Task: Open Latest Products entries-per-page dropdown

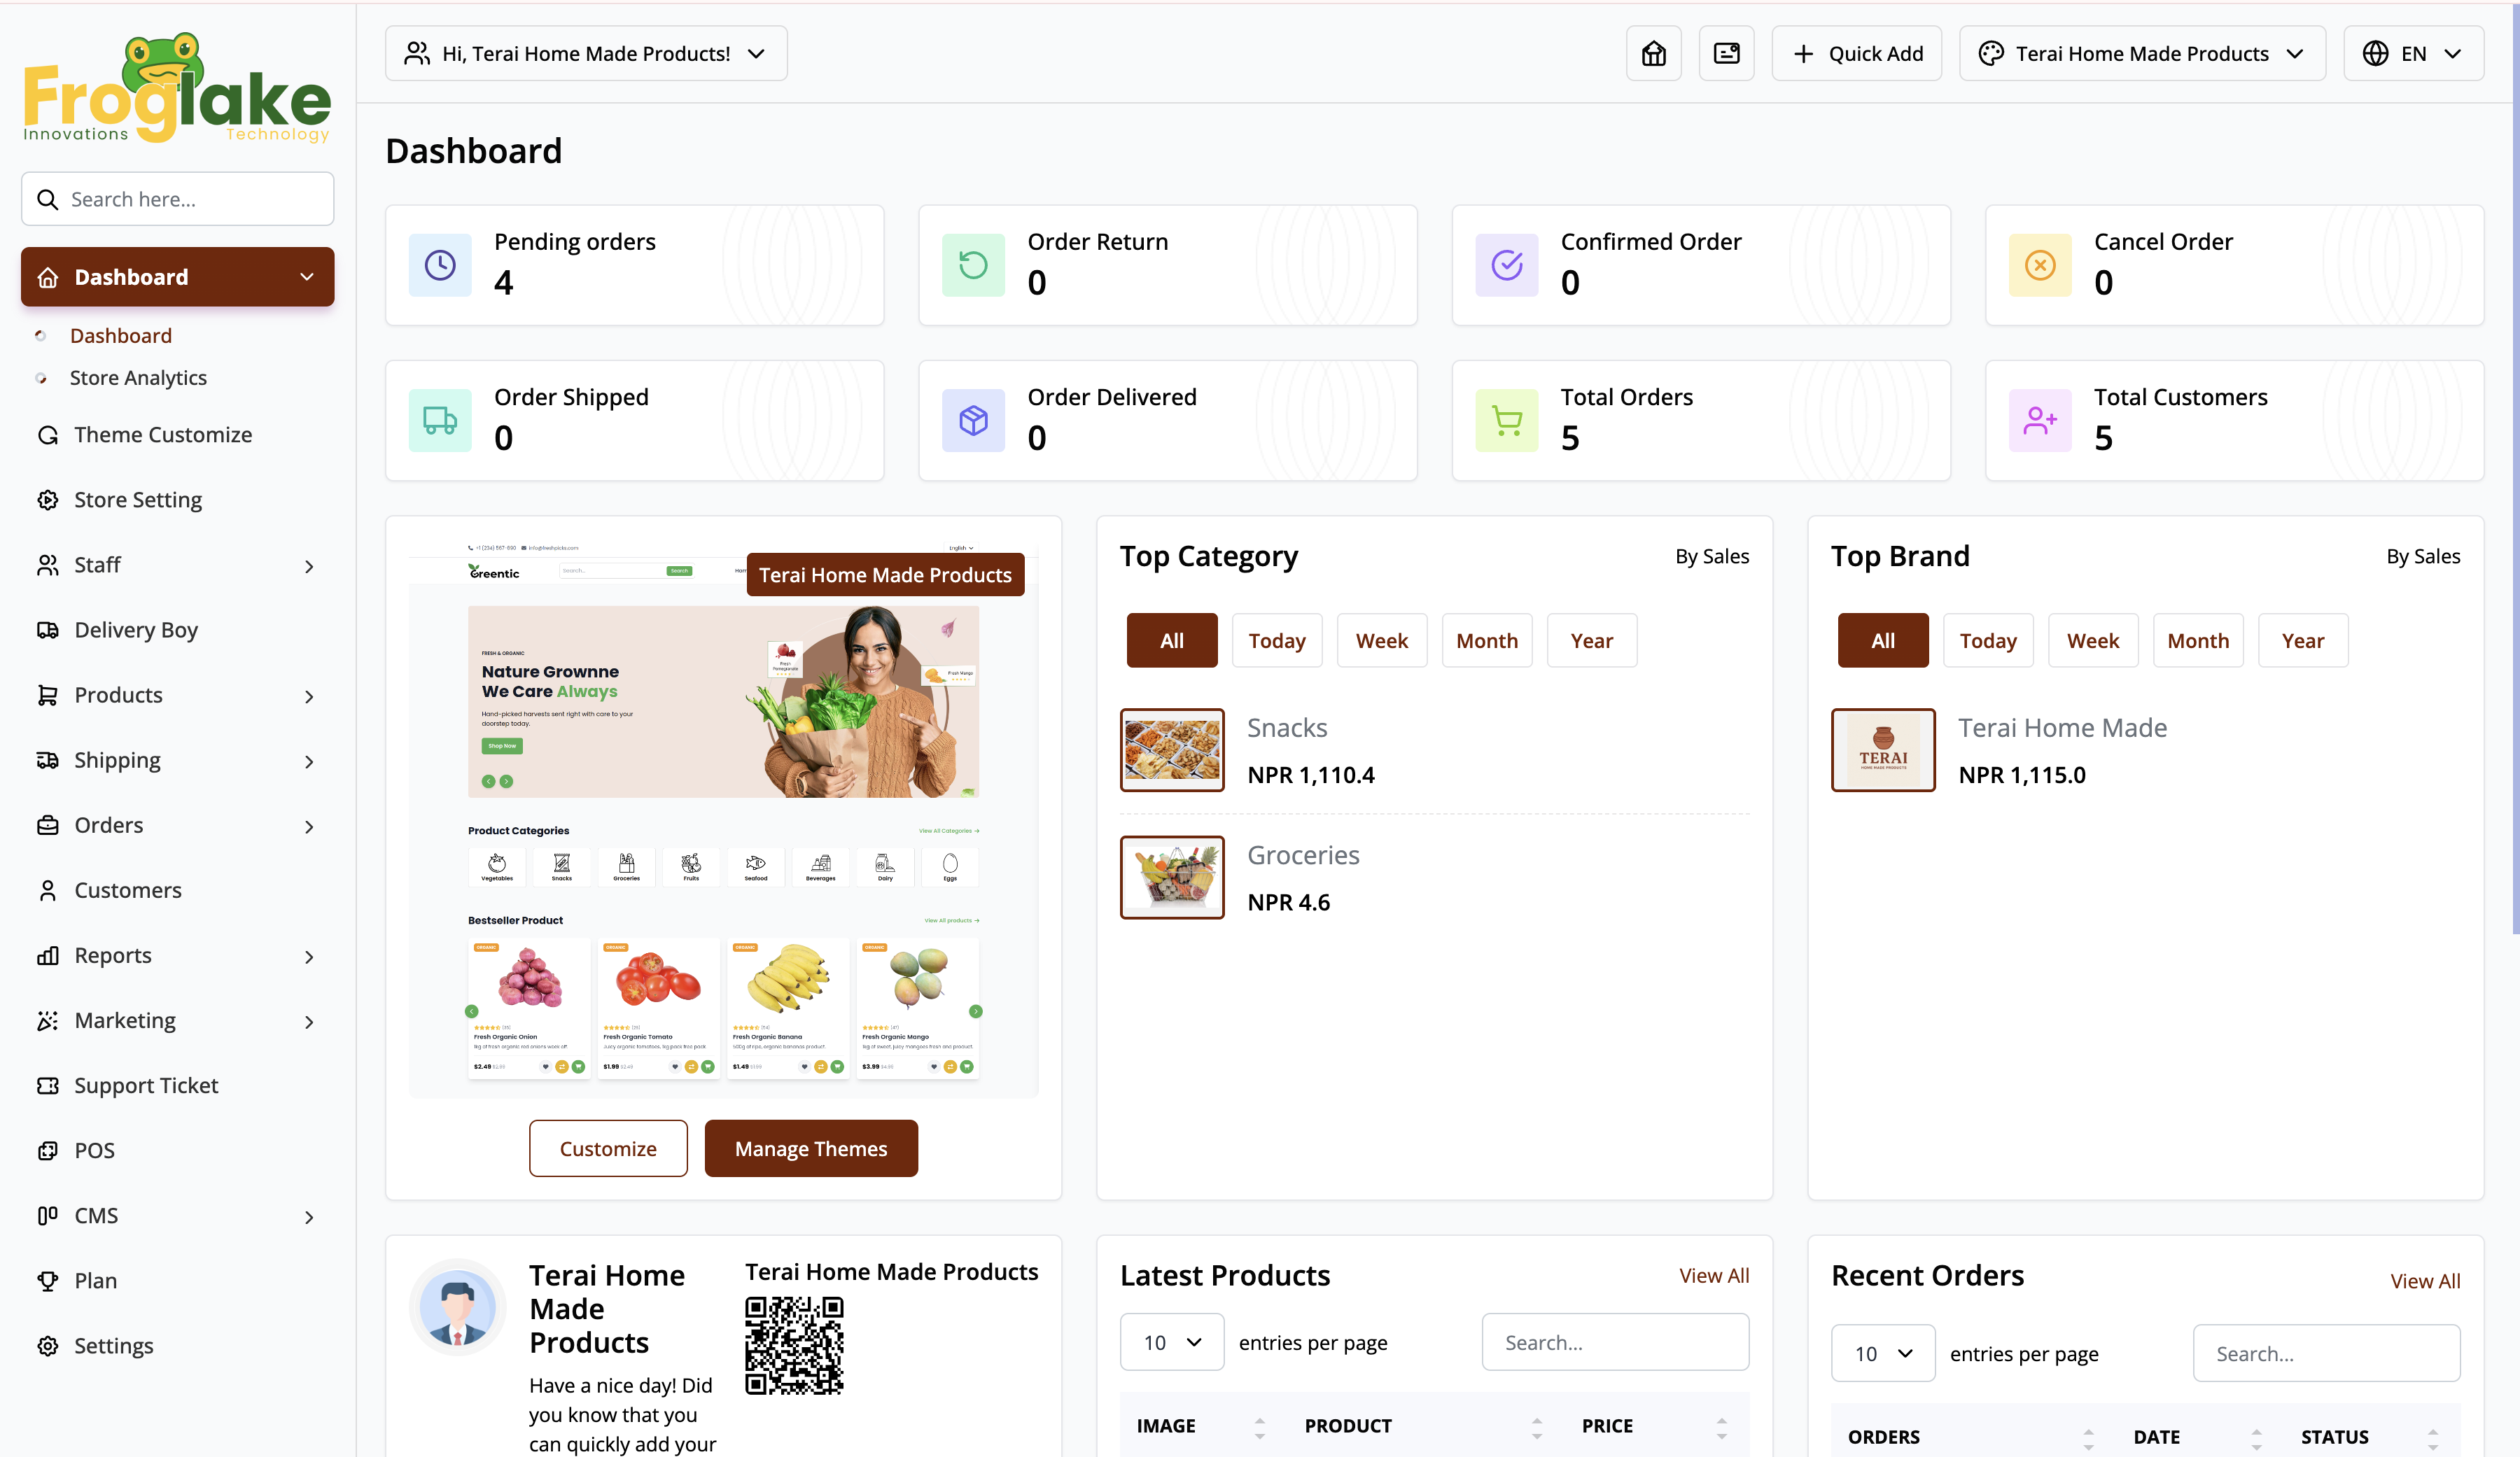Action: pyautogui.click(x=1171, y=1342)
